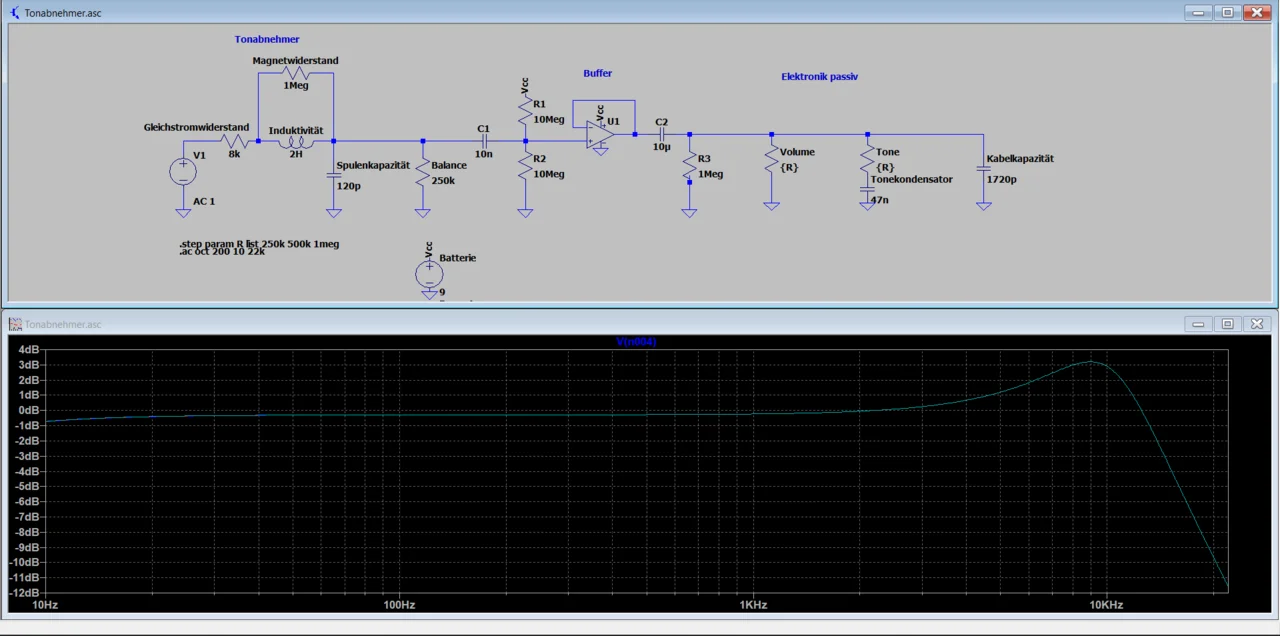This screenshot has height=636, width=1280.
Task: Click the U1 op-amp buffer symbol
Action: (600, 135)
